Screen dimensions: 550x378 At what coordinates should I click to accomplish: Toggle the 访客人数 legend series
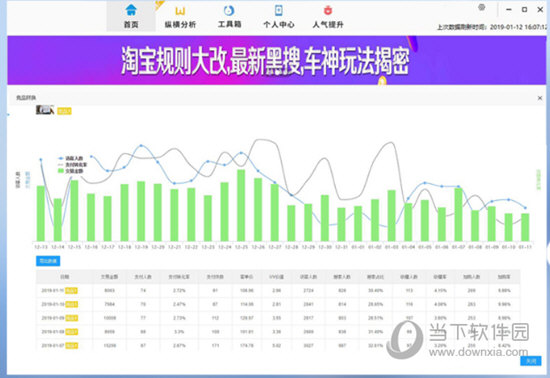click(71, 158)
